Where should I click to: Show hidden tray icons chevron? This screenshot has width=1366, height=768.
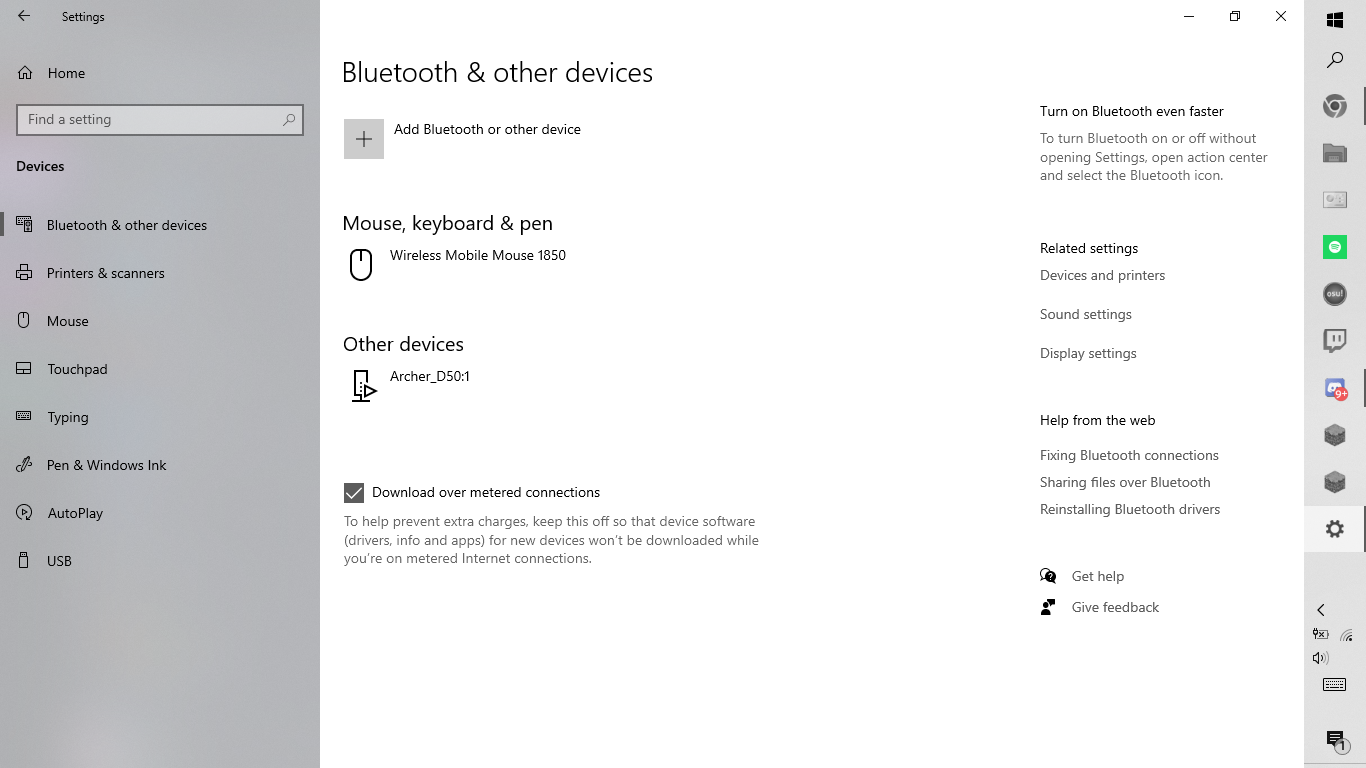(x=1321, y=610)
